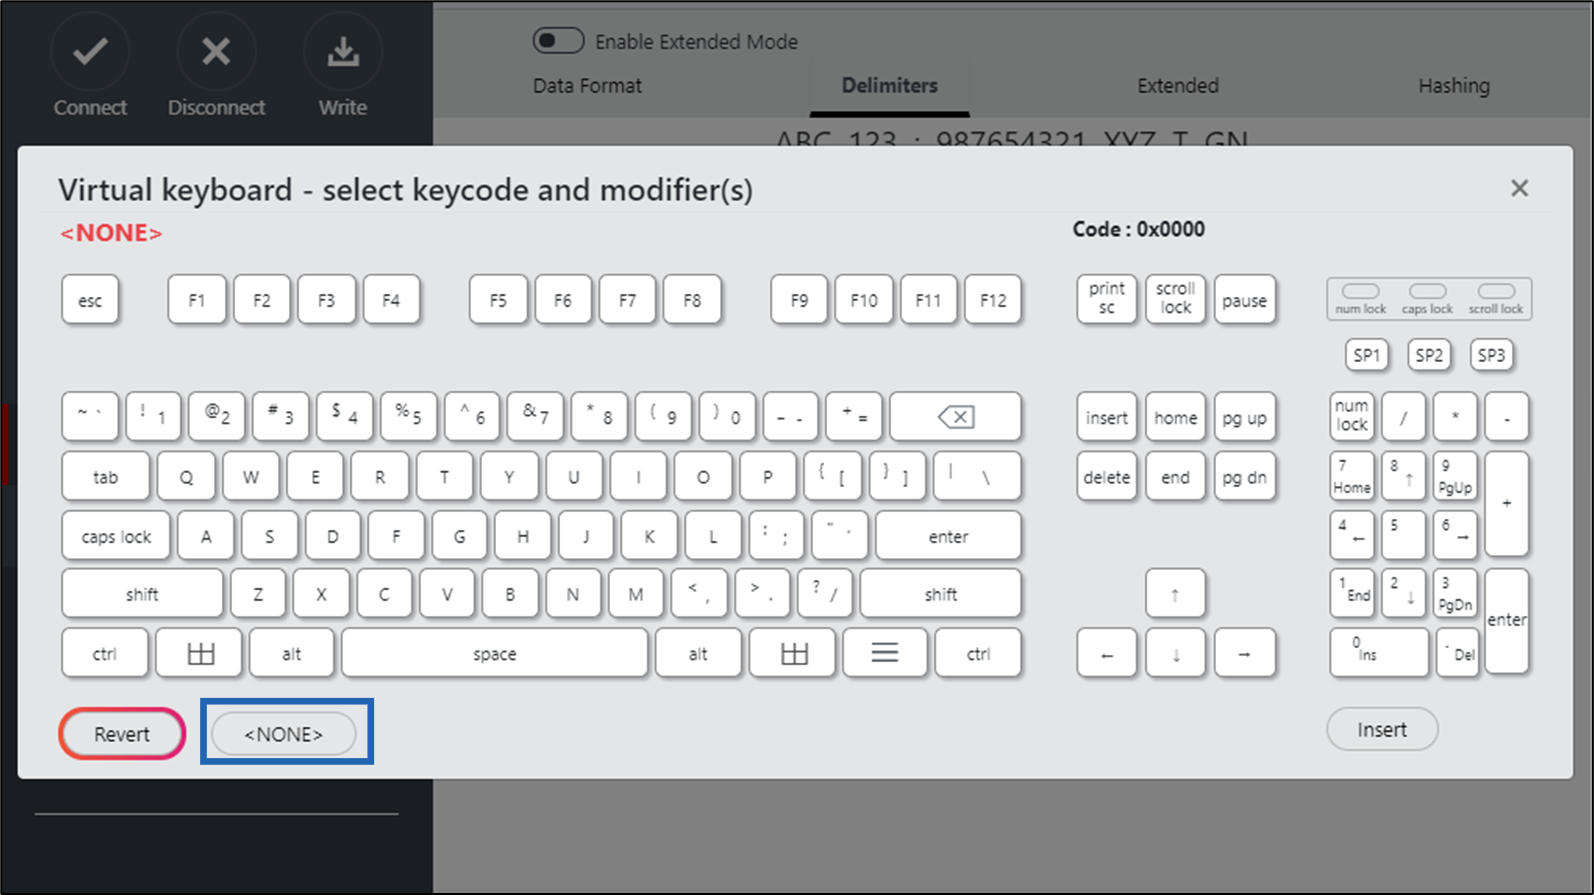Select the left shift modifier key
This screenshot has width=1594, height=895.
[142, 594]
